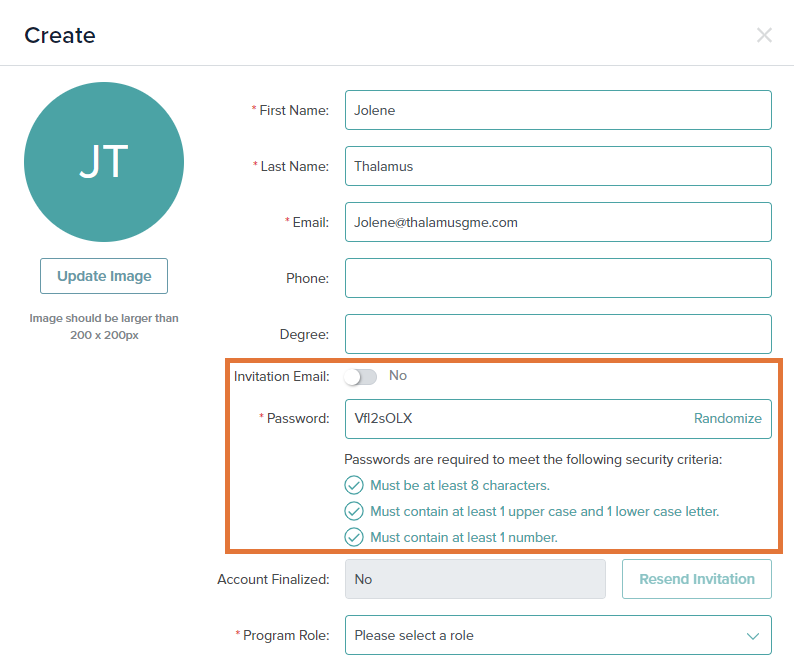
Task: Click 'Must contain at least 1 number.' text
Action: point(464,537)
